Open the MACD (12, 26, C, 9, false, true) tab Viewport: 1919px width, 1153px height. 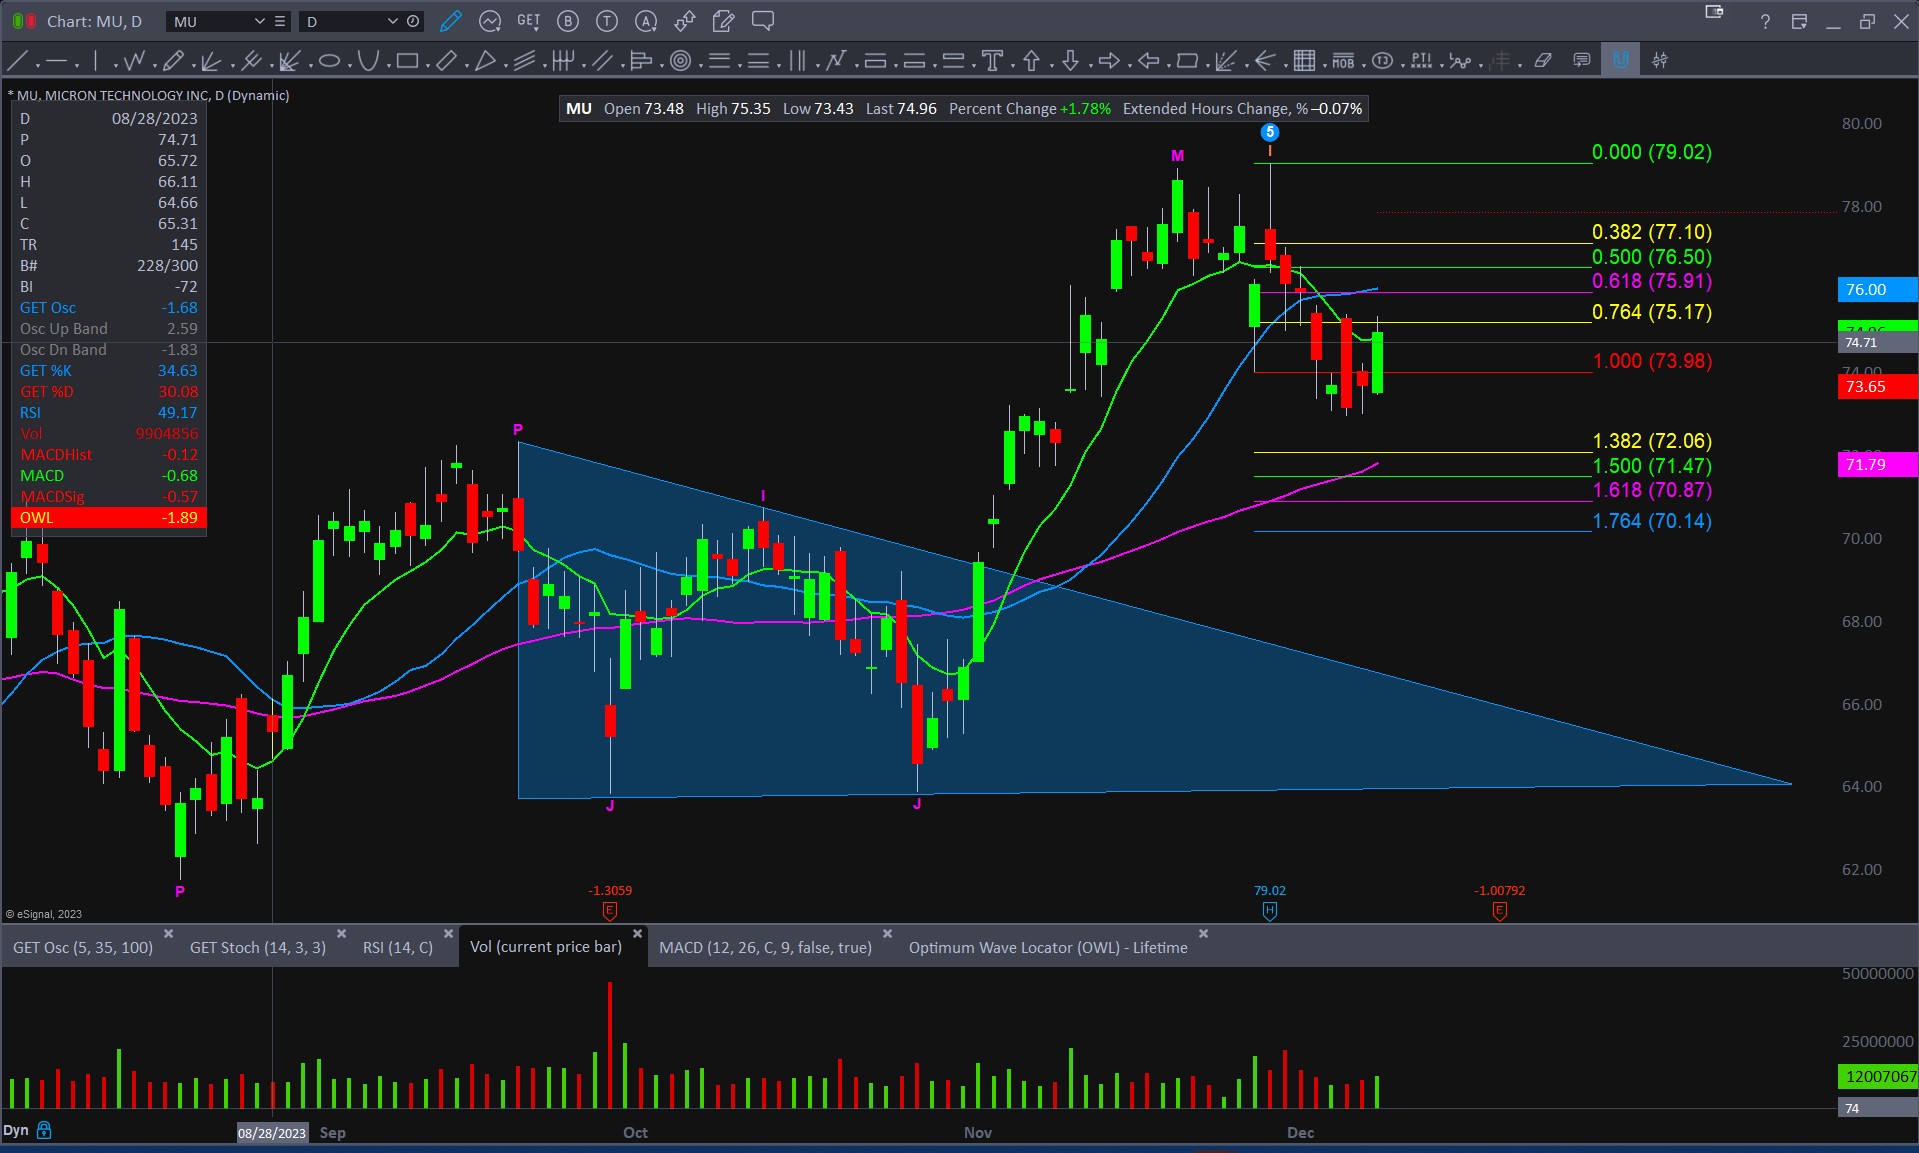765,947
